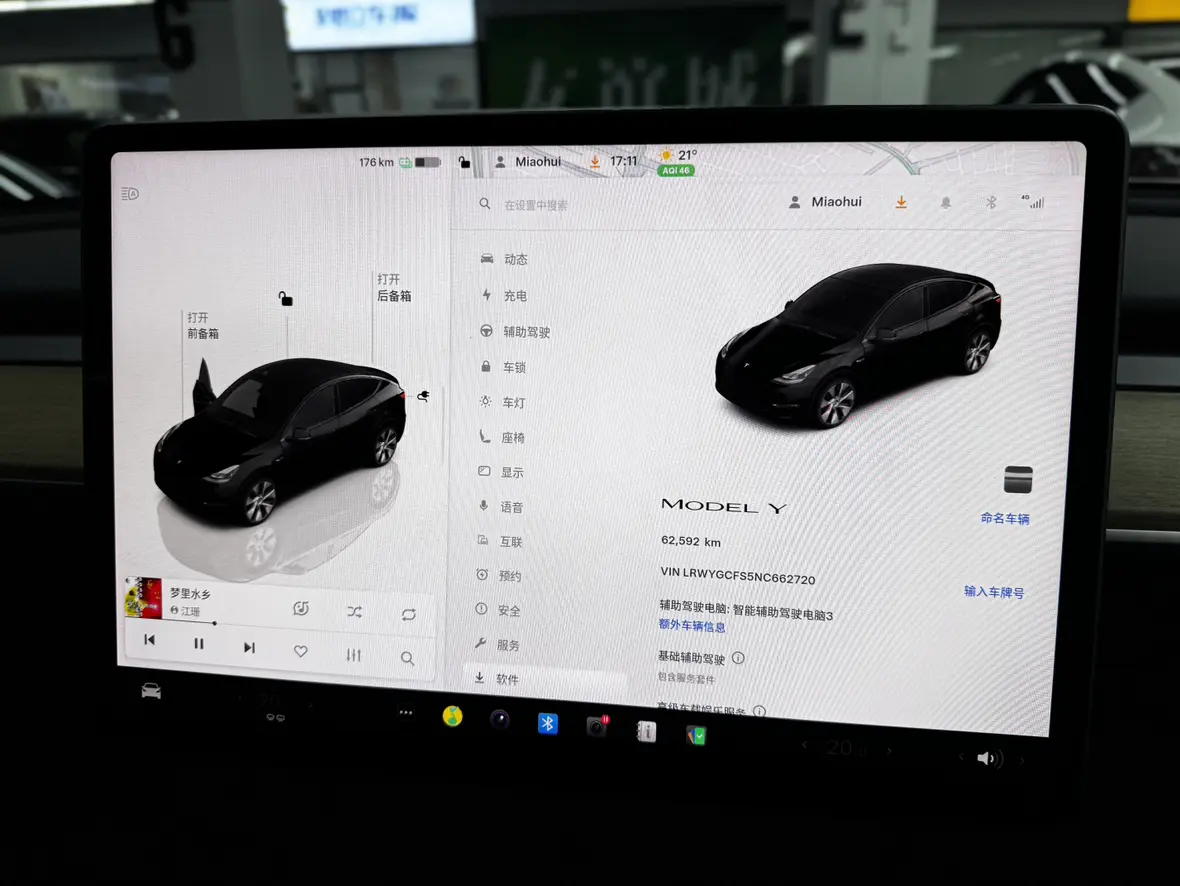1180x886 pixels.
Task: Click the notification bell icon
Action: pos(945,203)
